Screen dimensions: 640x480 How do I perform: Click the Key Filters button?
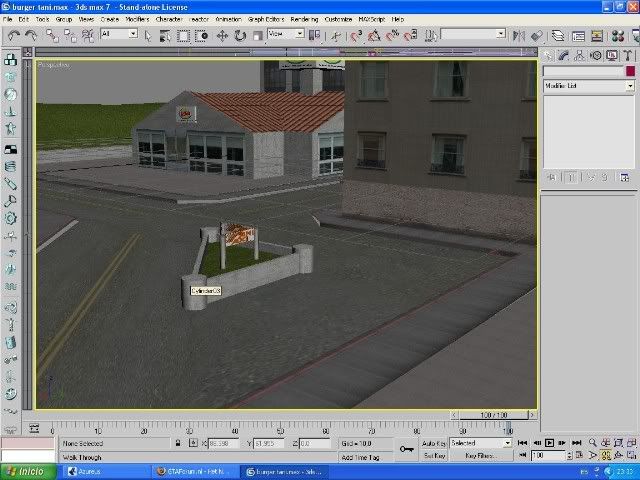pyautogui.click(x=481, y=456)
